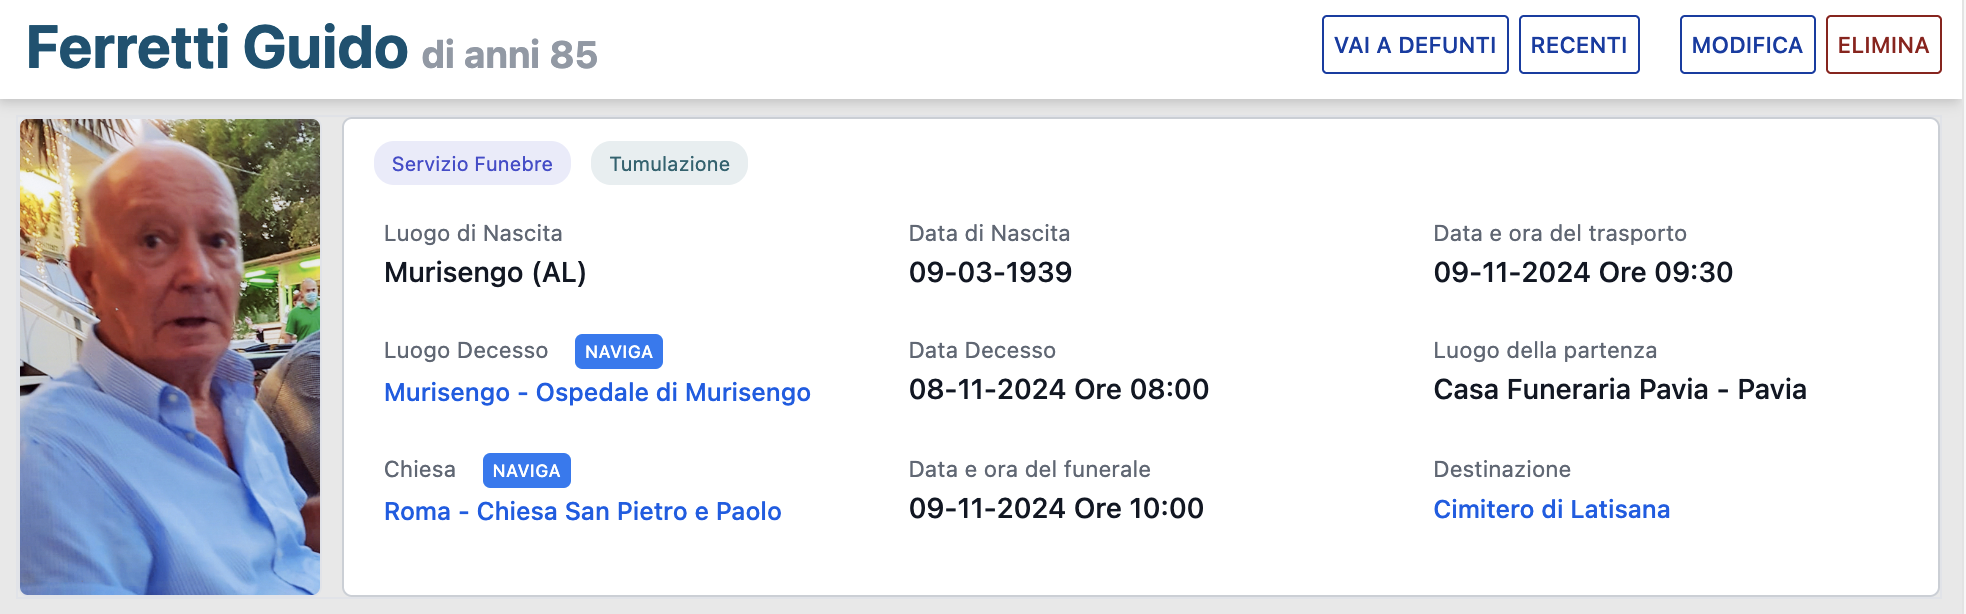
Task: Open the RECENTI list
Action: coord(1578,45)
